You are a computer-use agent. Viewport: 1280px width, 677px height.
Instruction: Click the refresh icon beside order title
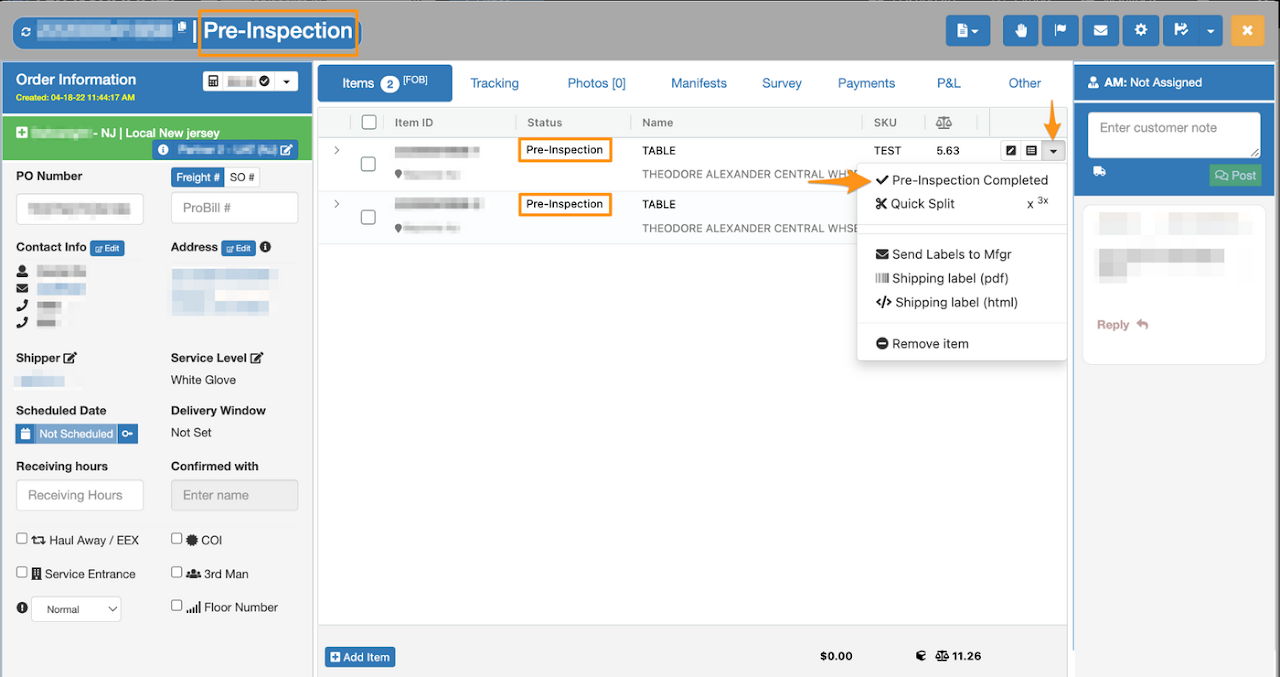pyautogui.click(x=26, y=32)
